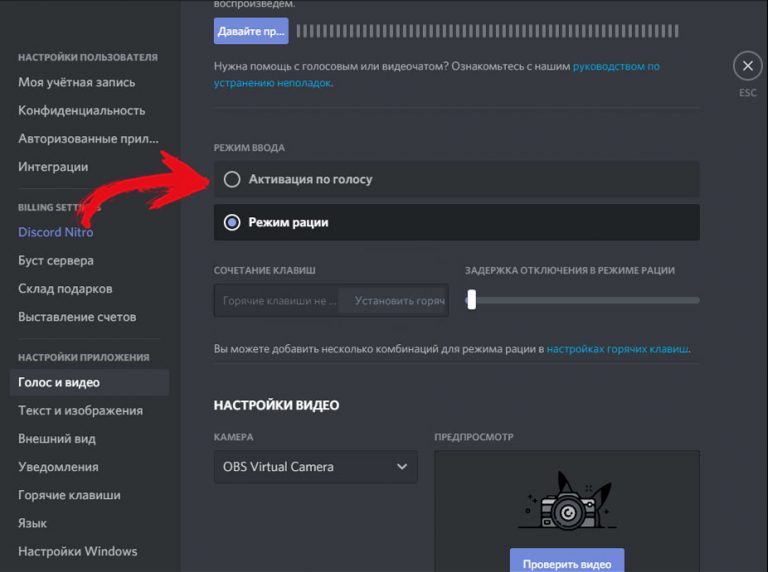Open the Внешний вид settings
Image resolution: width=768 pixels, height=572 pixels.
(57, 438)
